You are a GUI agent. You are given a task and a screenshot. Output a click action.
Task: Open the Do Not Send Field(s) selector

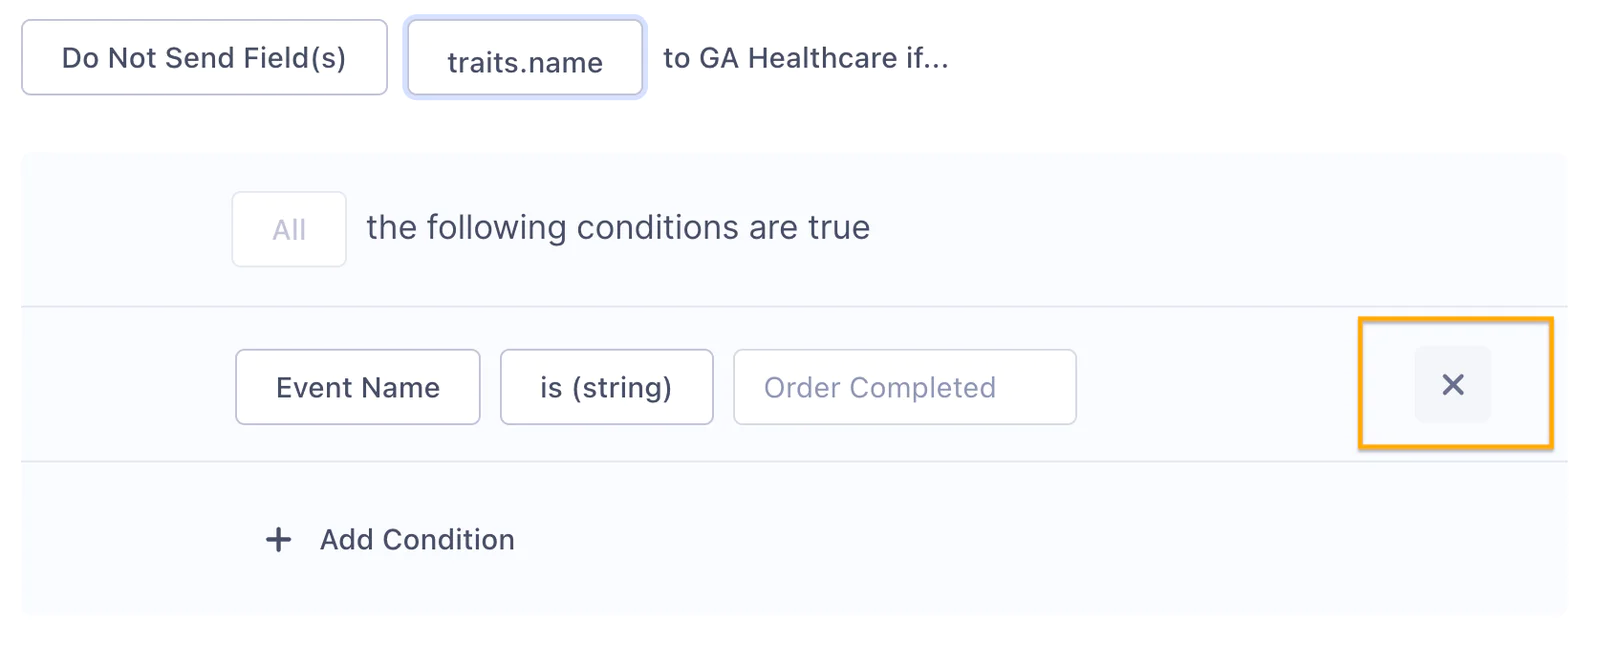(204, 57)
